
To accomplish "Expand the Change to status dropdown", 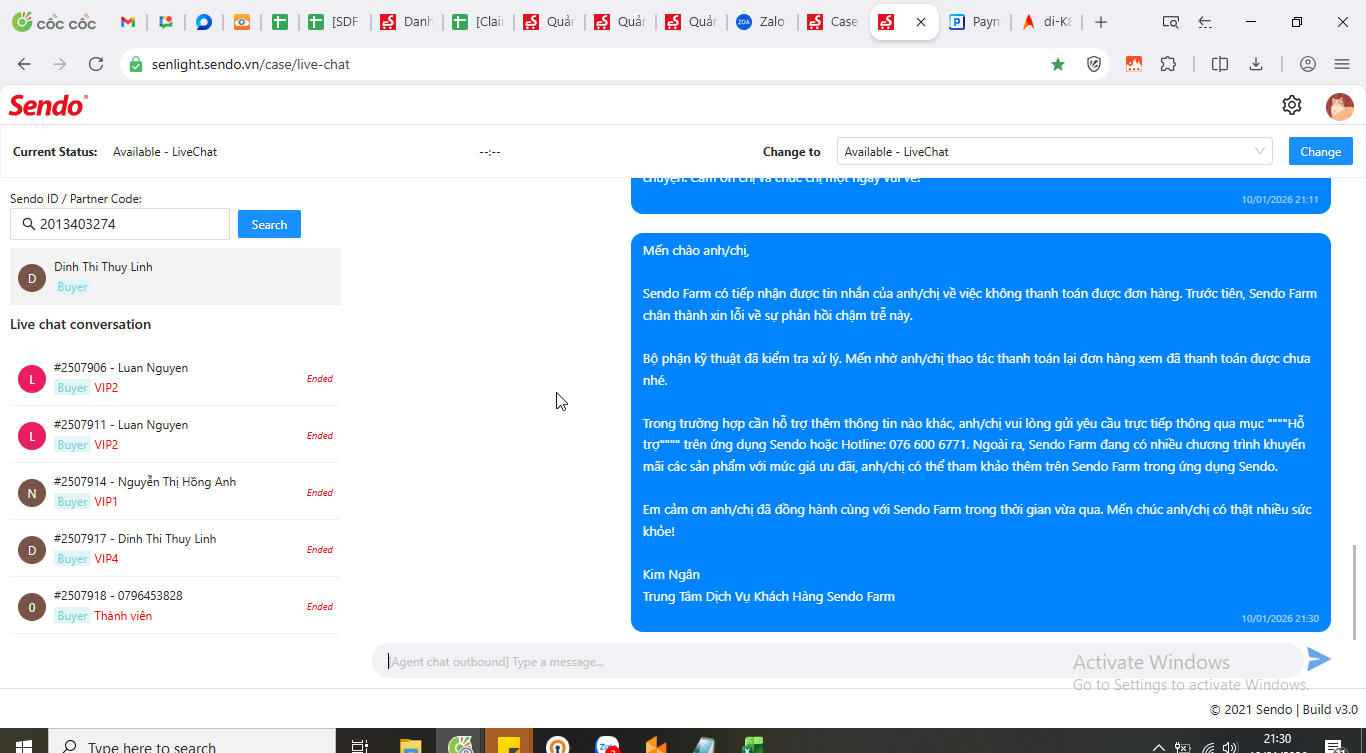I will click(x=1054, y=151).
